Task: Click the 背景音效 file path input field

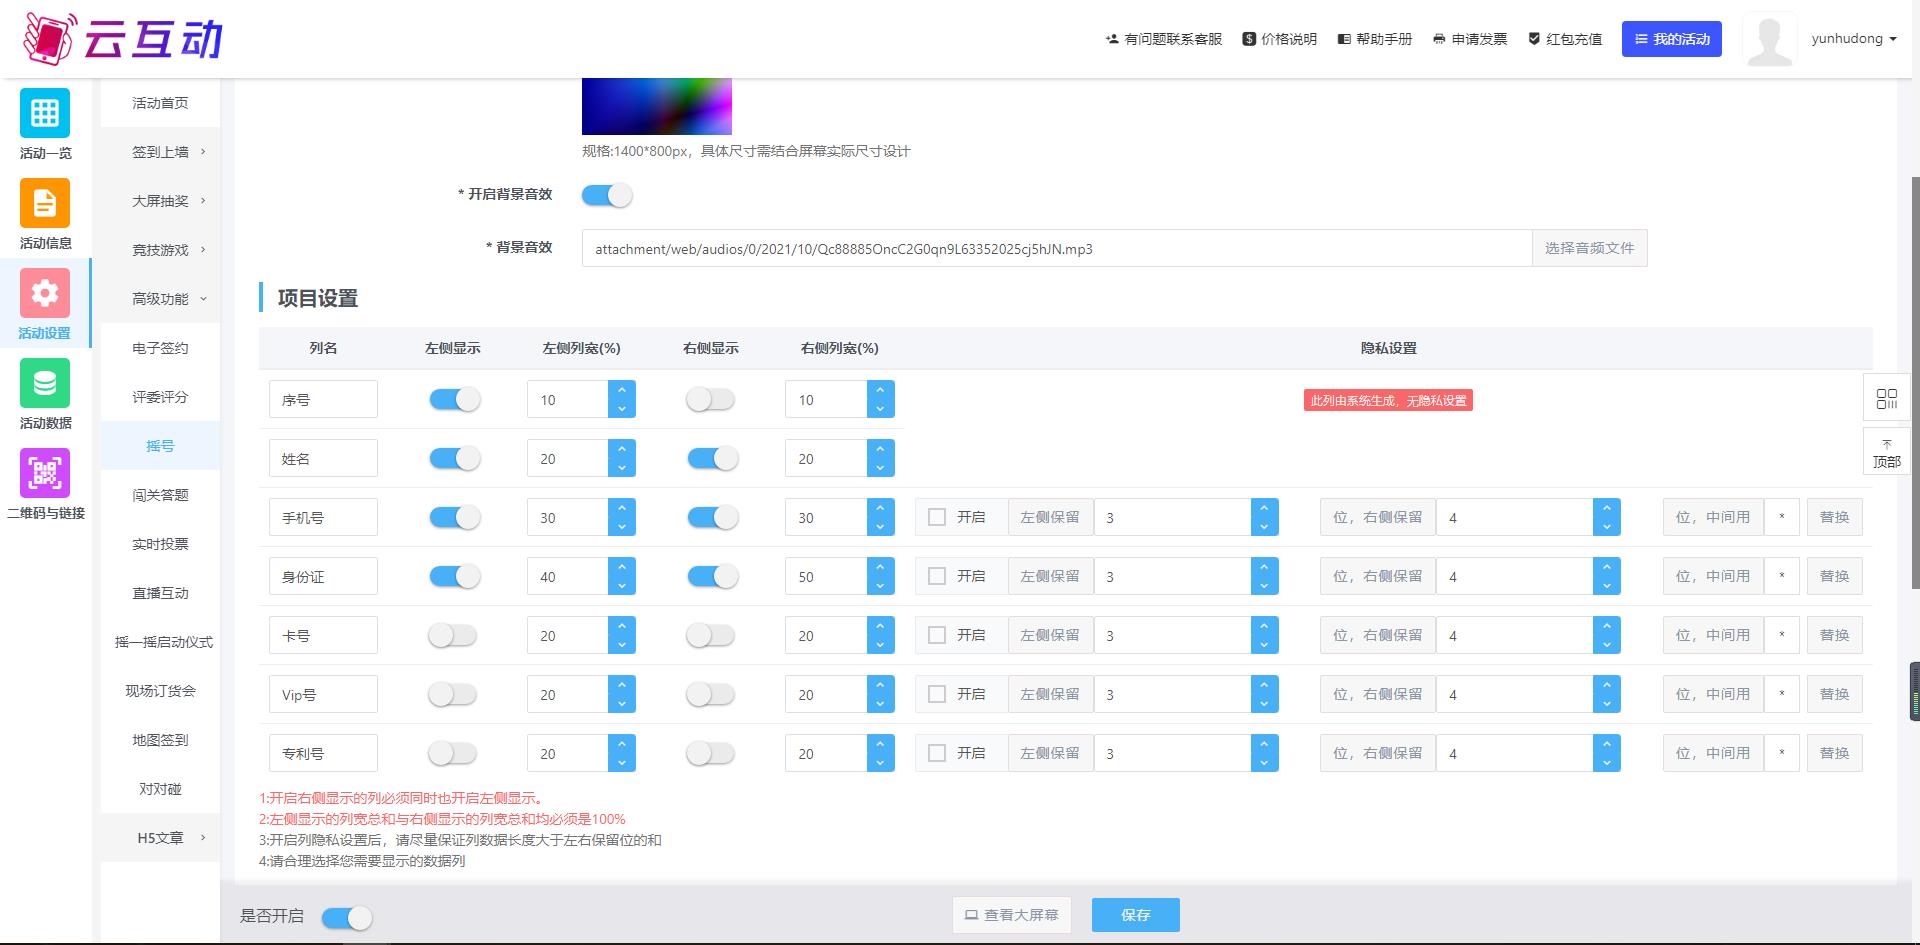Action: 1056,249
